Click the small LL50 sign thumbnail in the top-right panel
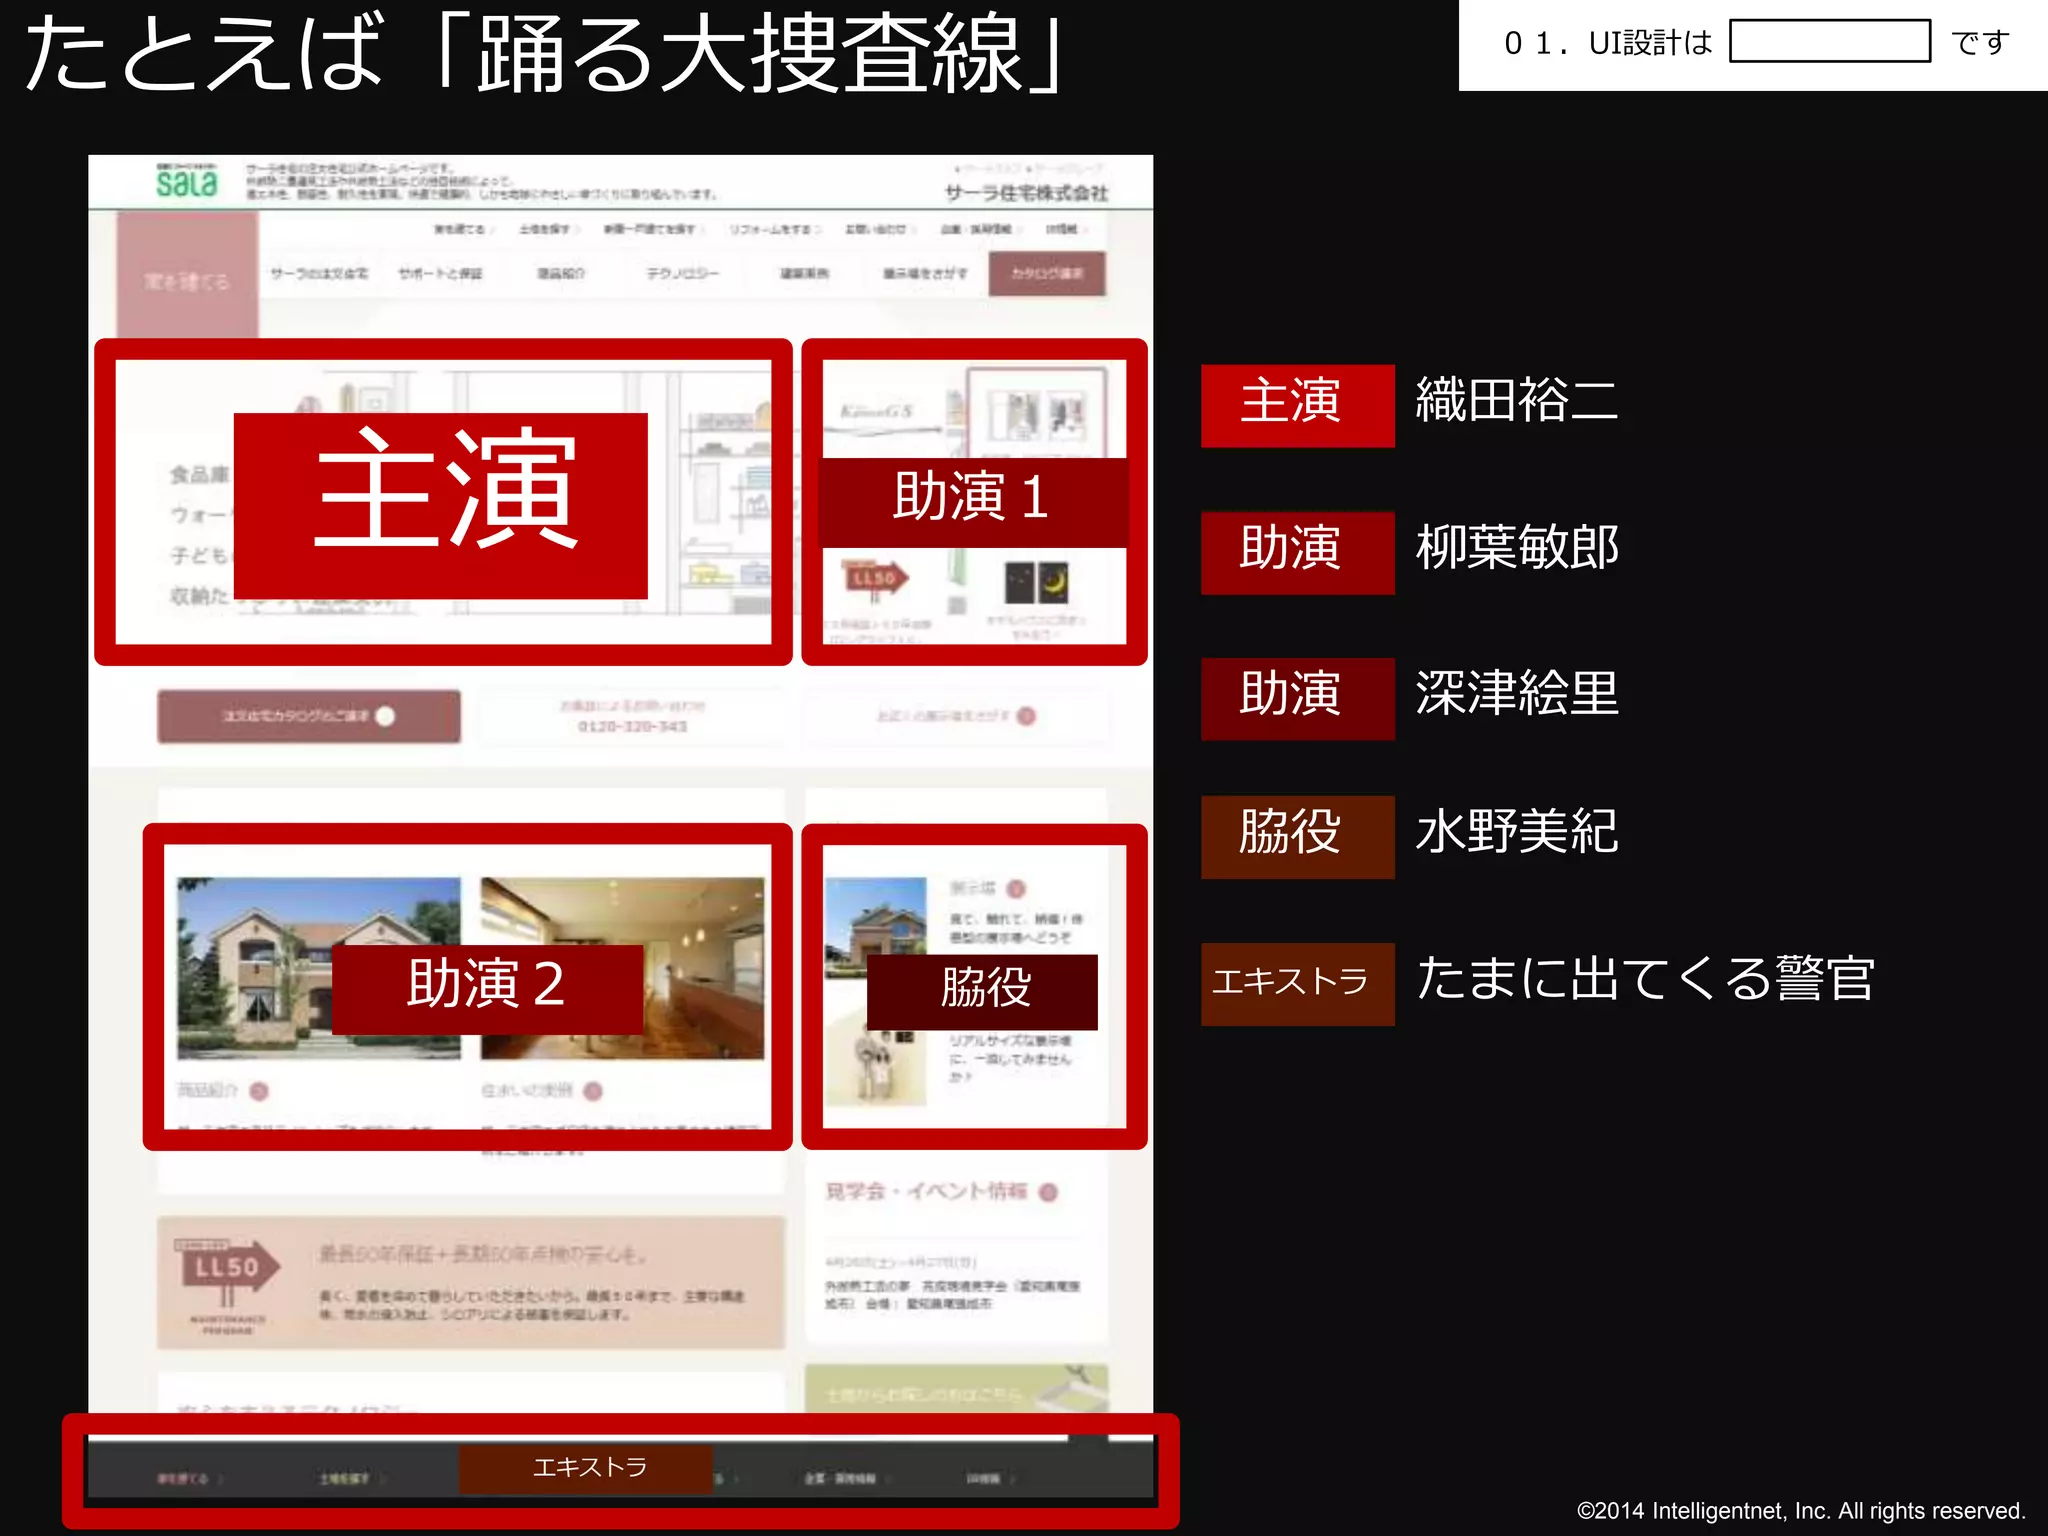The width and height of the screenshot is (2048, 1536). 875,578
